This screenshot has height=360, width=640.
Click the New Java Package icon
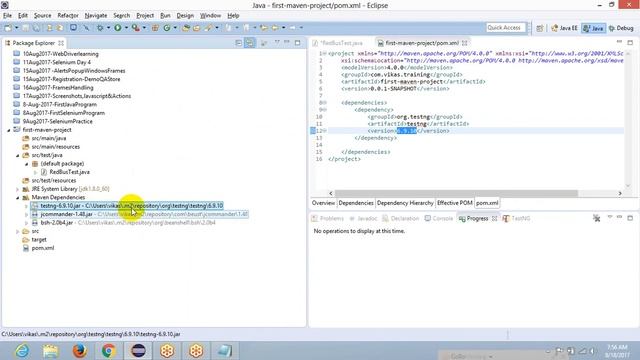[155, 28]
